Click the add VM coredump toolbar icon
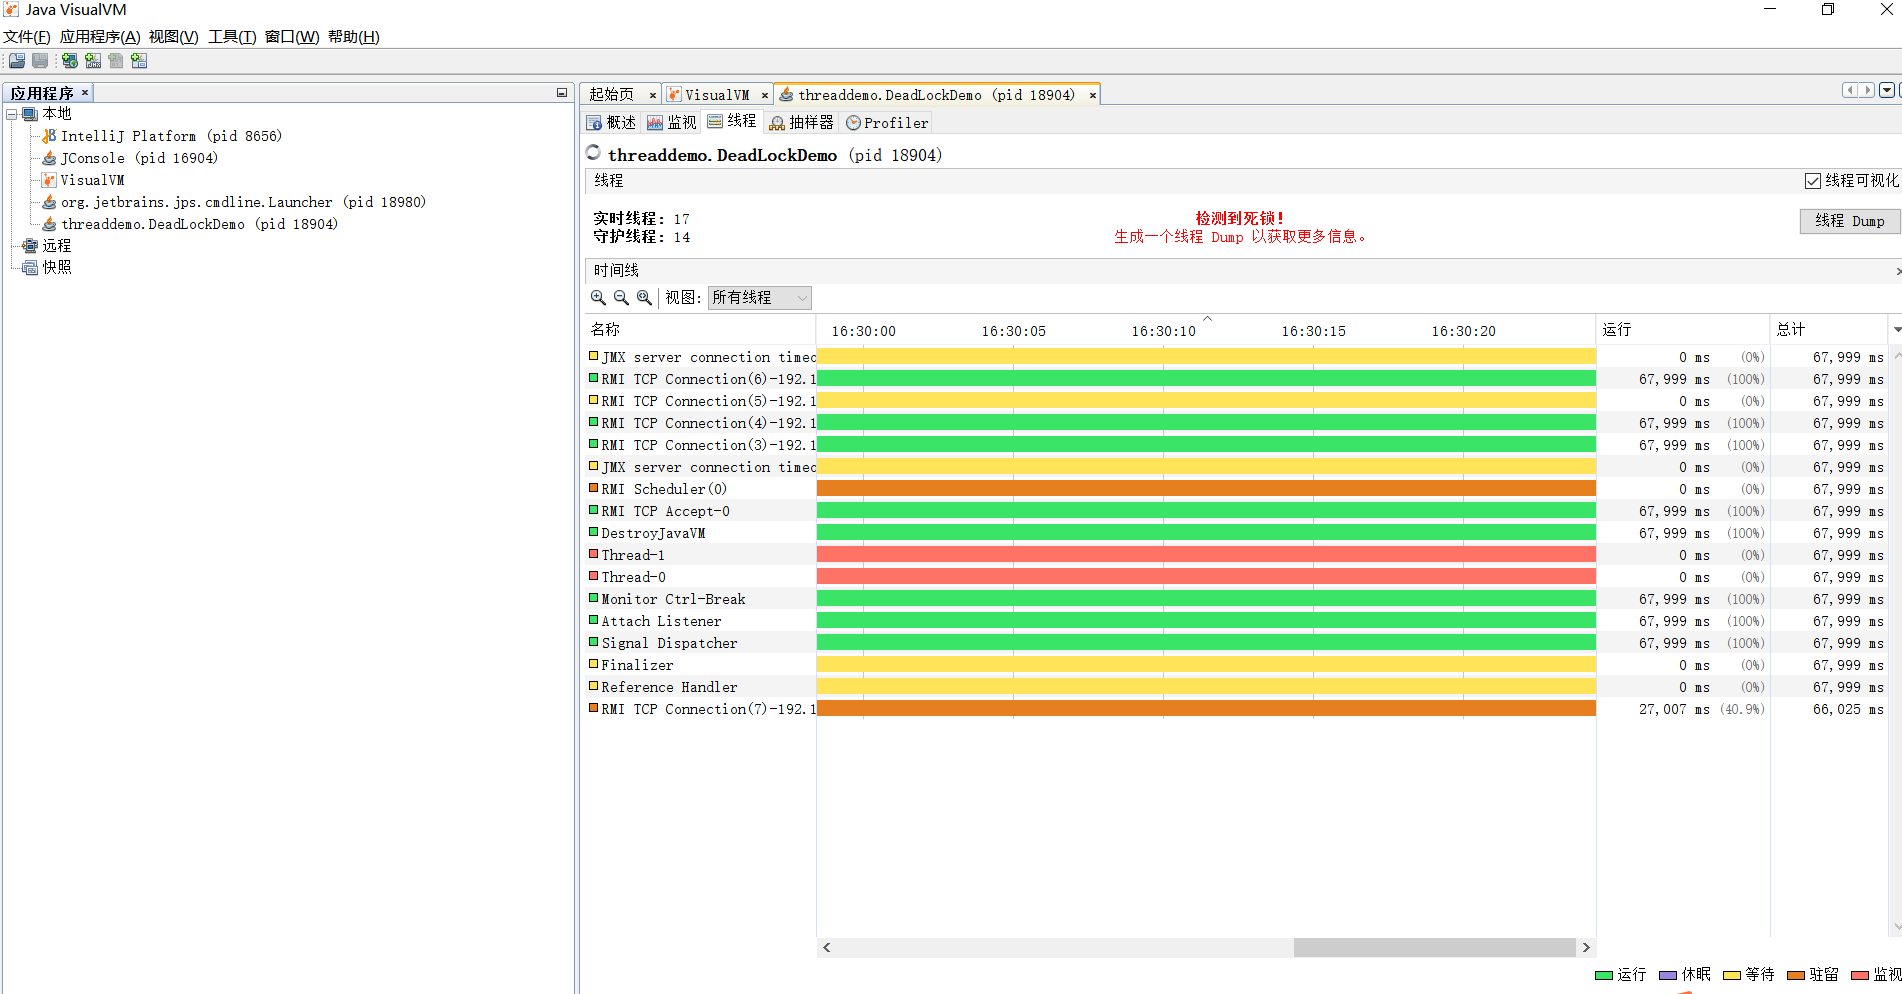The image size is (1902, 994). [116, 61]
